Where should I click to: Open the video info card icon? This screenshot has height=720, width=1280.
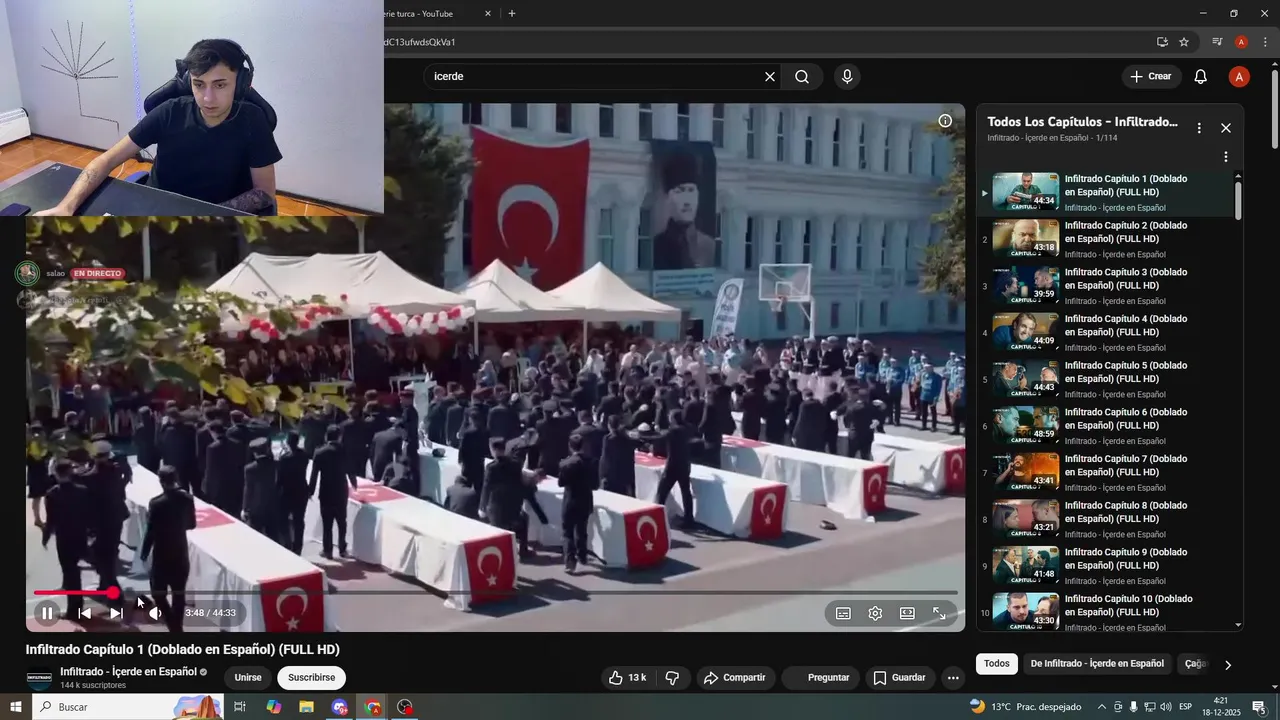coord(945,121)
